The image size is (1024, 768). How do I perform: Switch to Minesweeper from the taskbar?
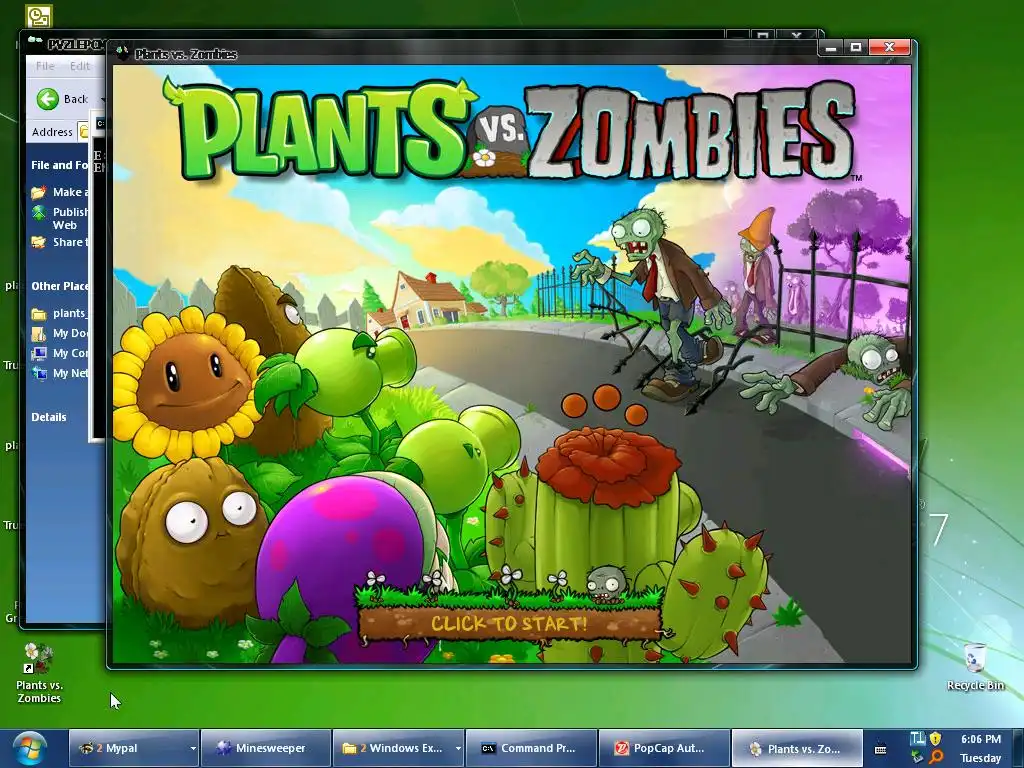coord(265,748)
